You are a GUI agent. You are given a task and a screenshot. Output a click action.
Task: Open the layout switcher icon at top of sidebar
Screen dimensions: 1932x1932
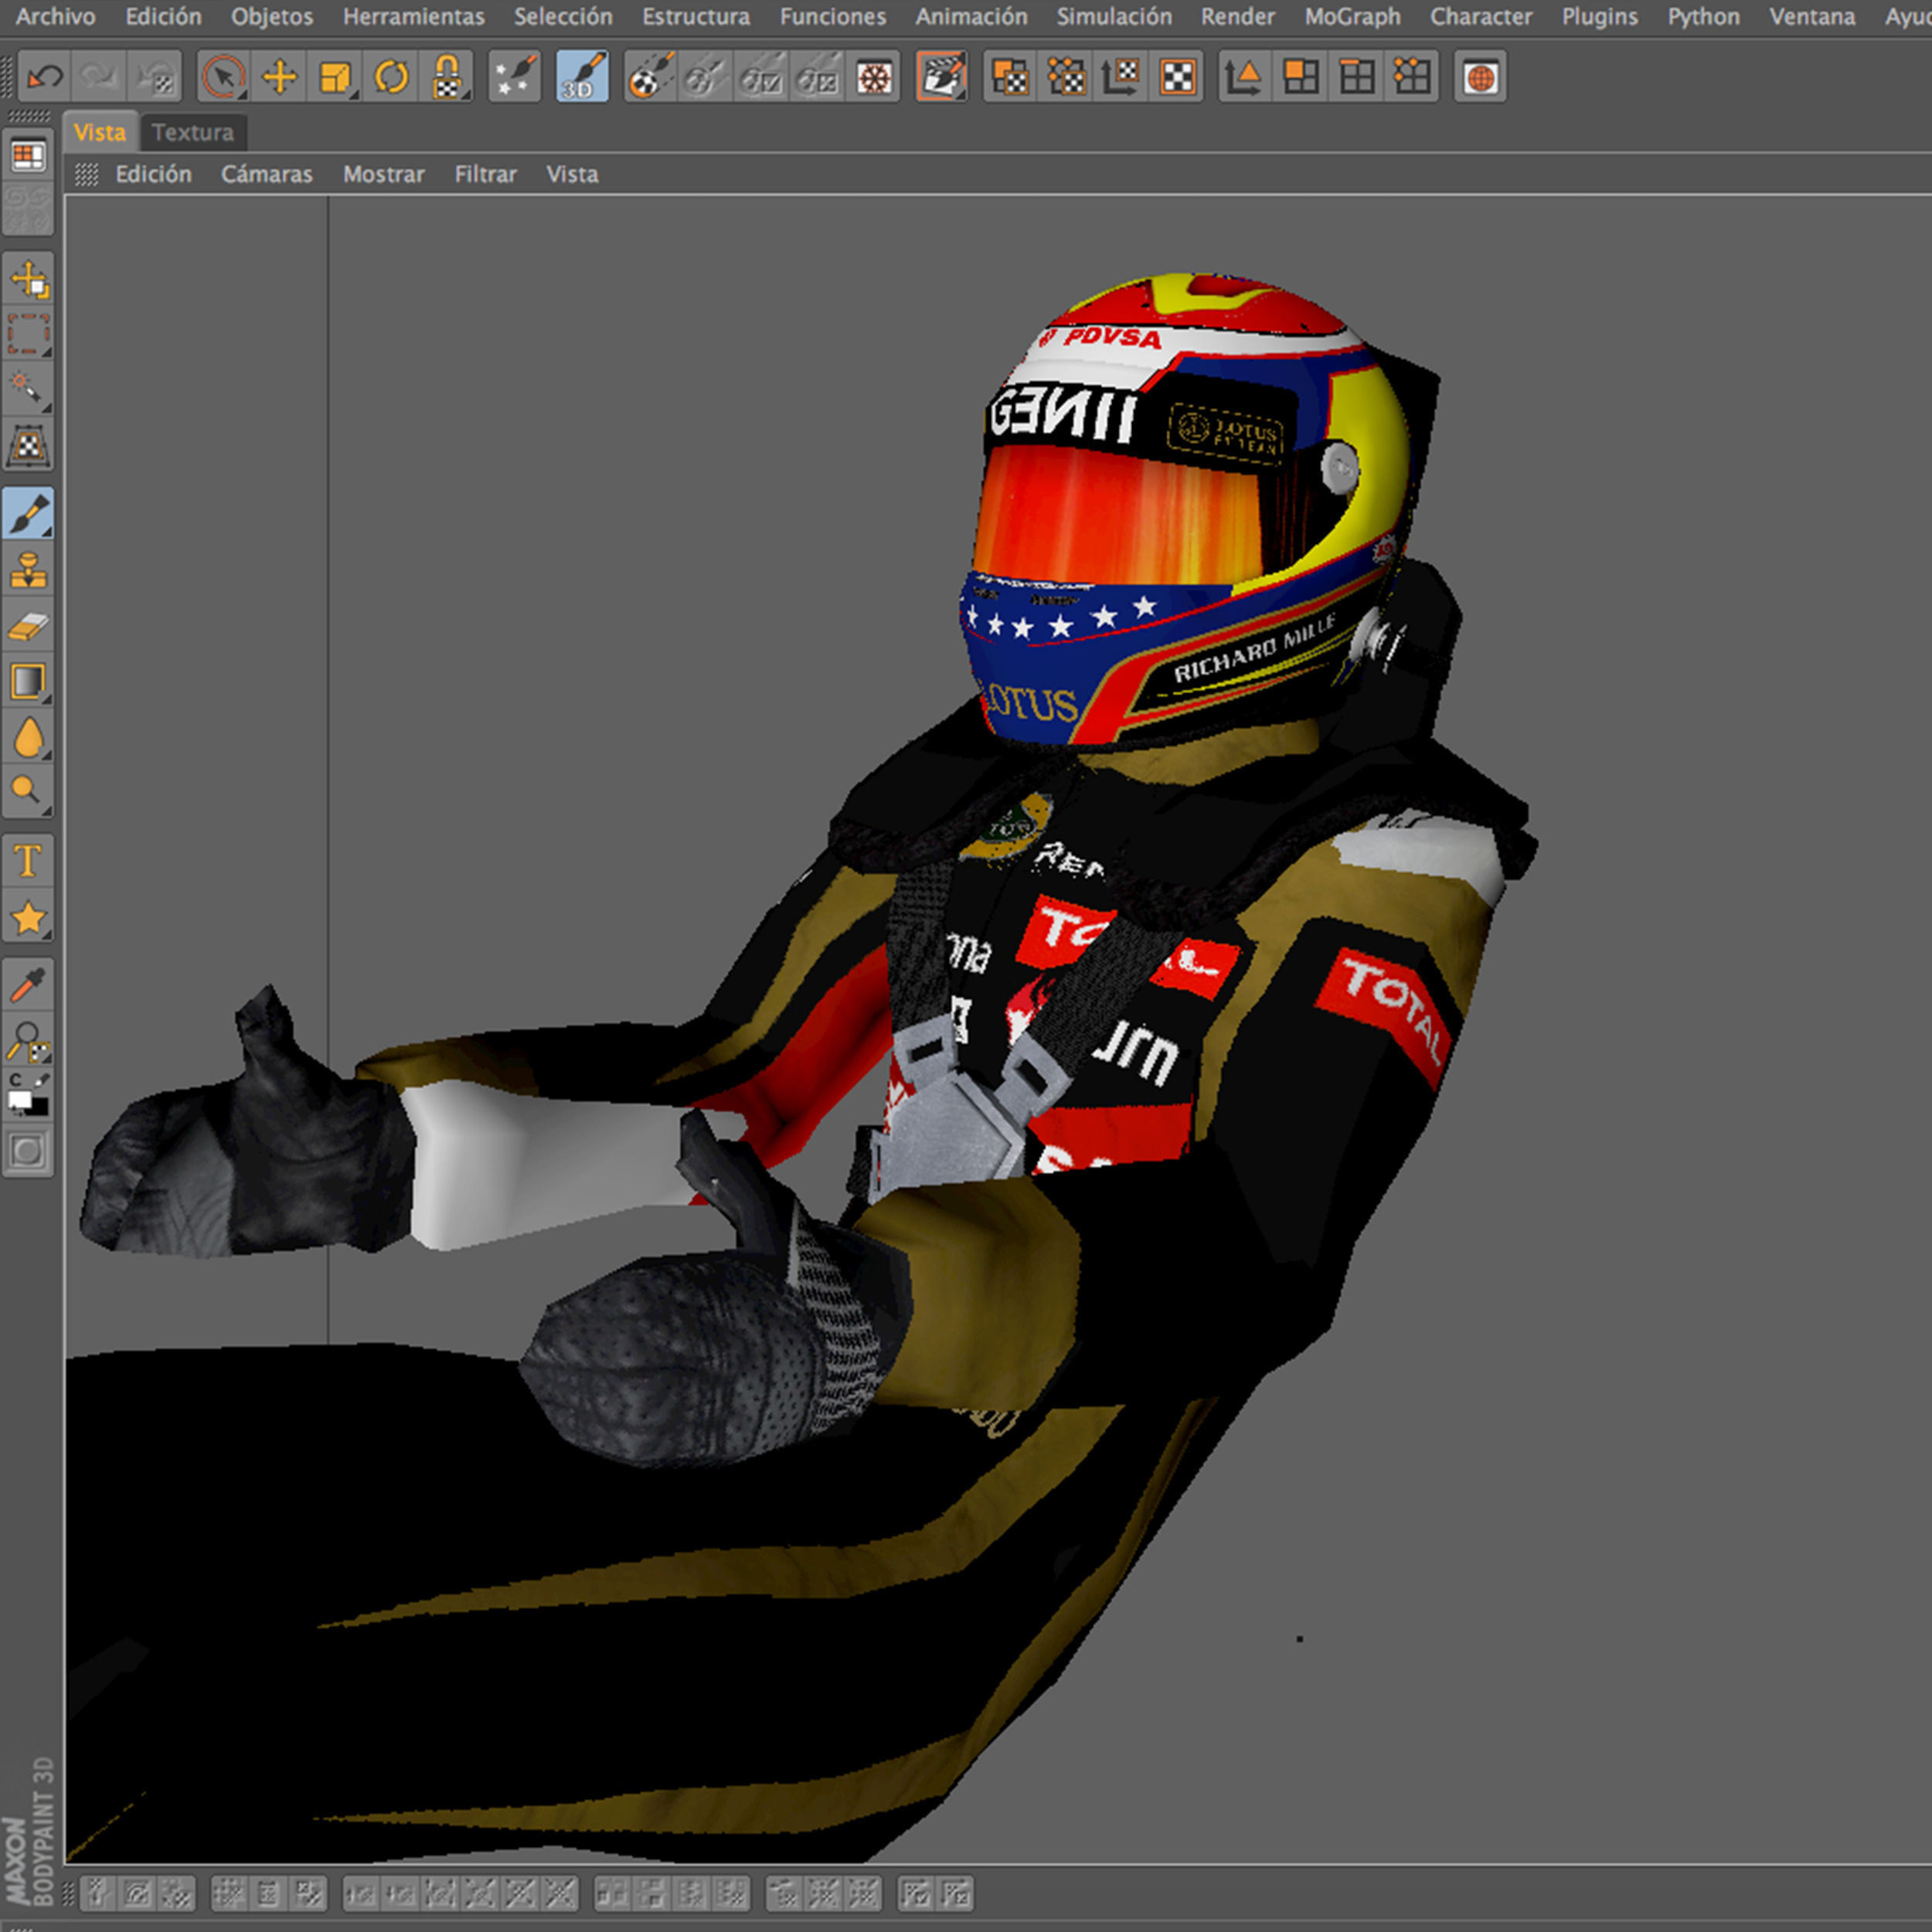click(28, 156)
